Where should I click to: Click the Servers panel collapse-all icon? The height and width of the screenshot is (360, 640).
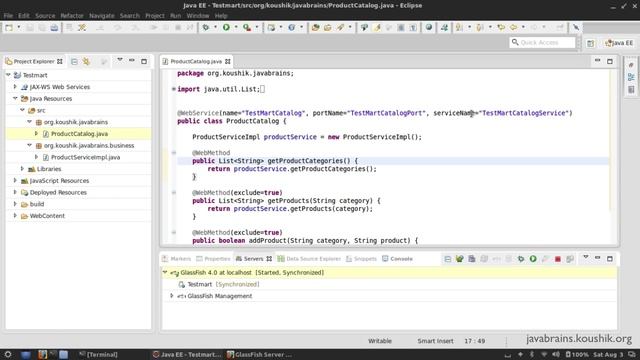pyautogui.click(x=447, y=259)
